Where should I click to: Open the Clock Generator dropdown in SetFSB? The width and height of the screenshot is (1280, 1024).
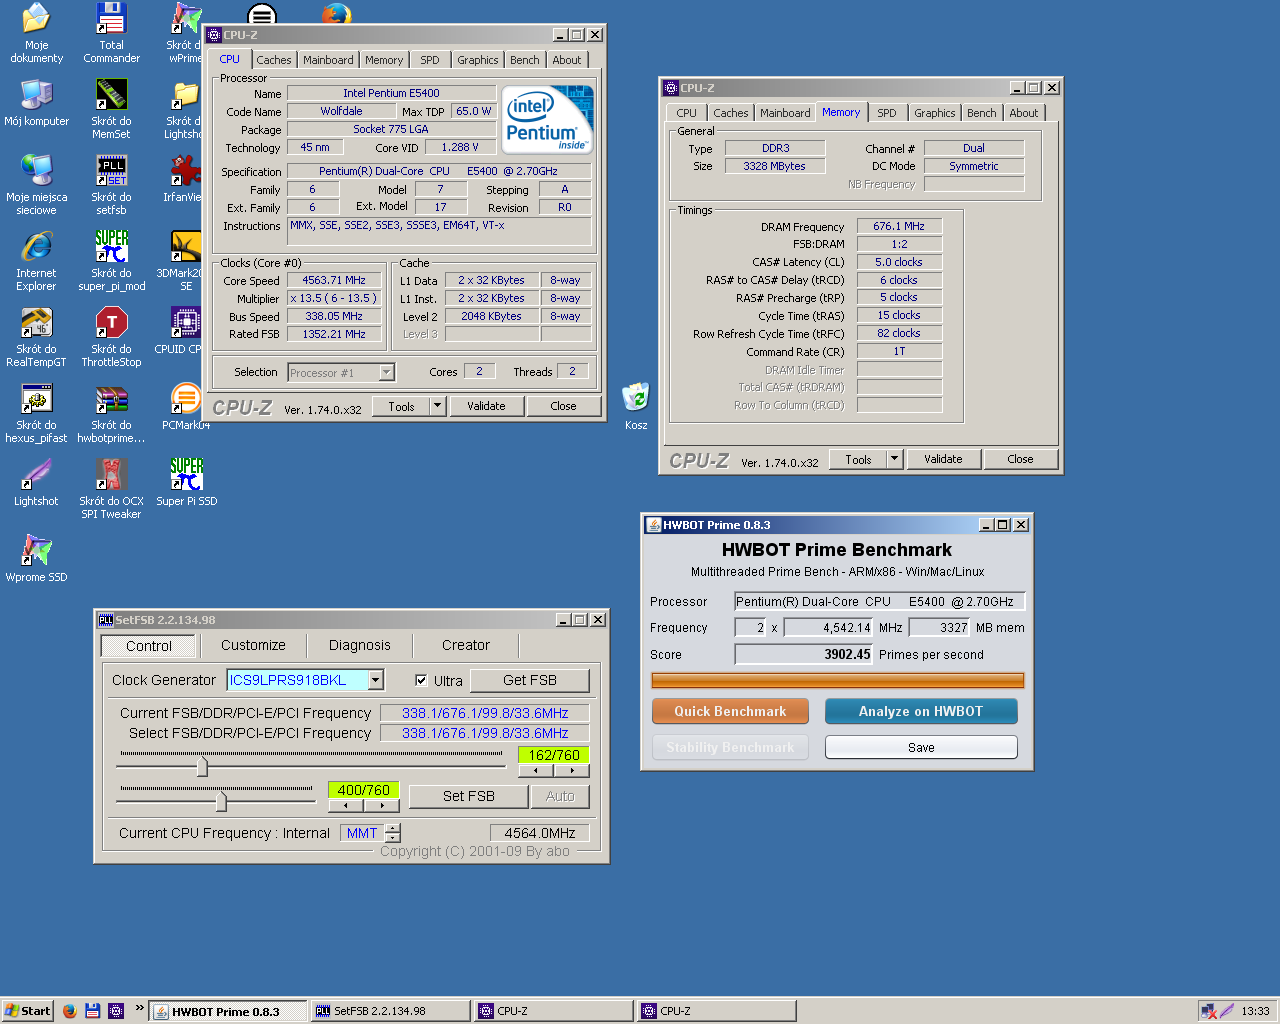point(376,680)
